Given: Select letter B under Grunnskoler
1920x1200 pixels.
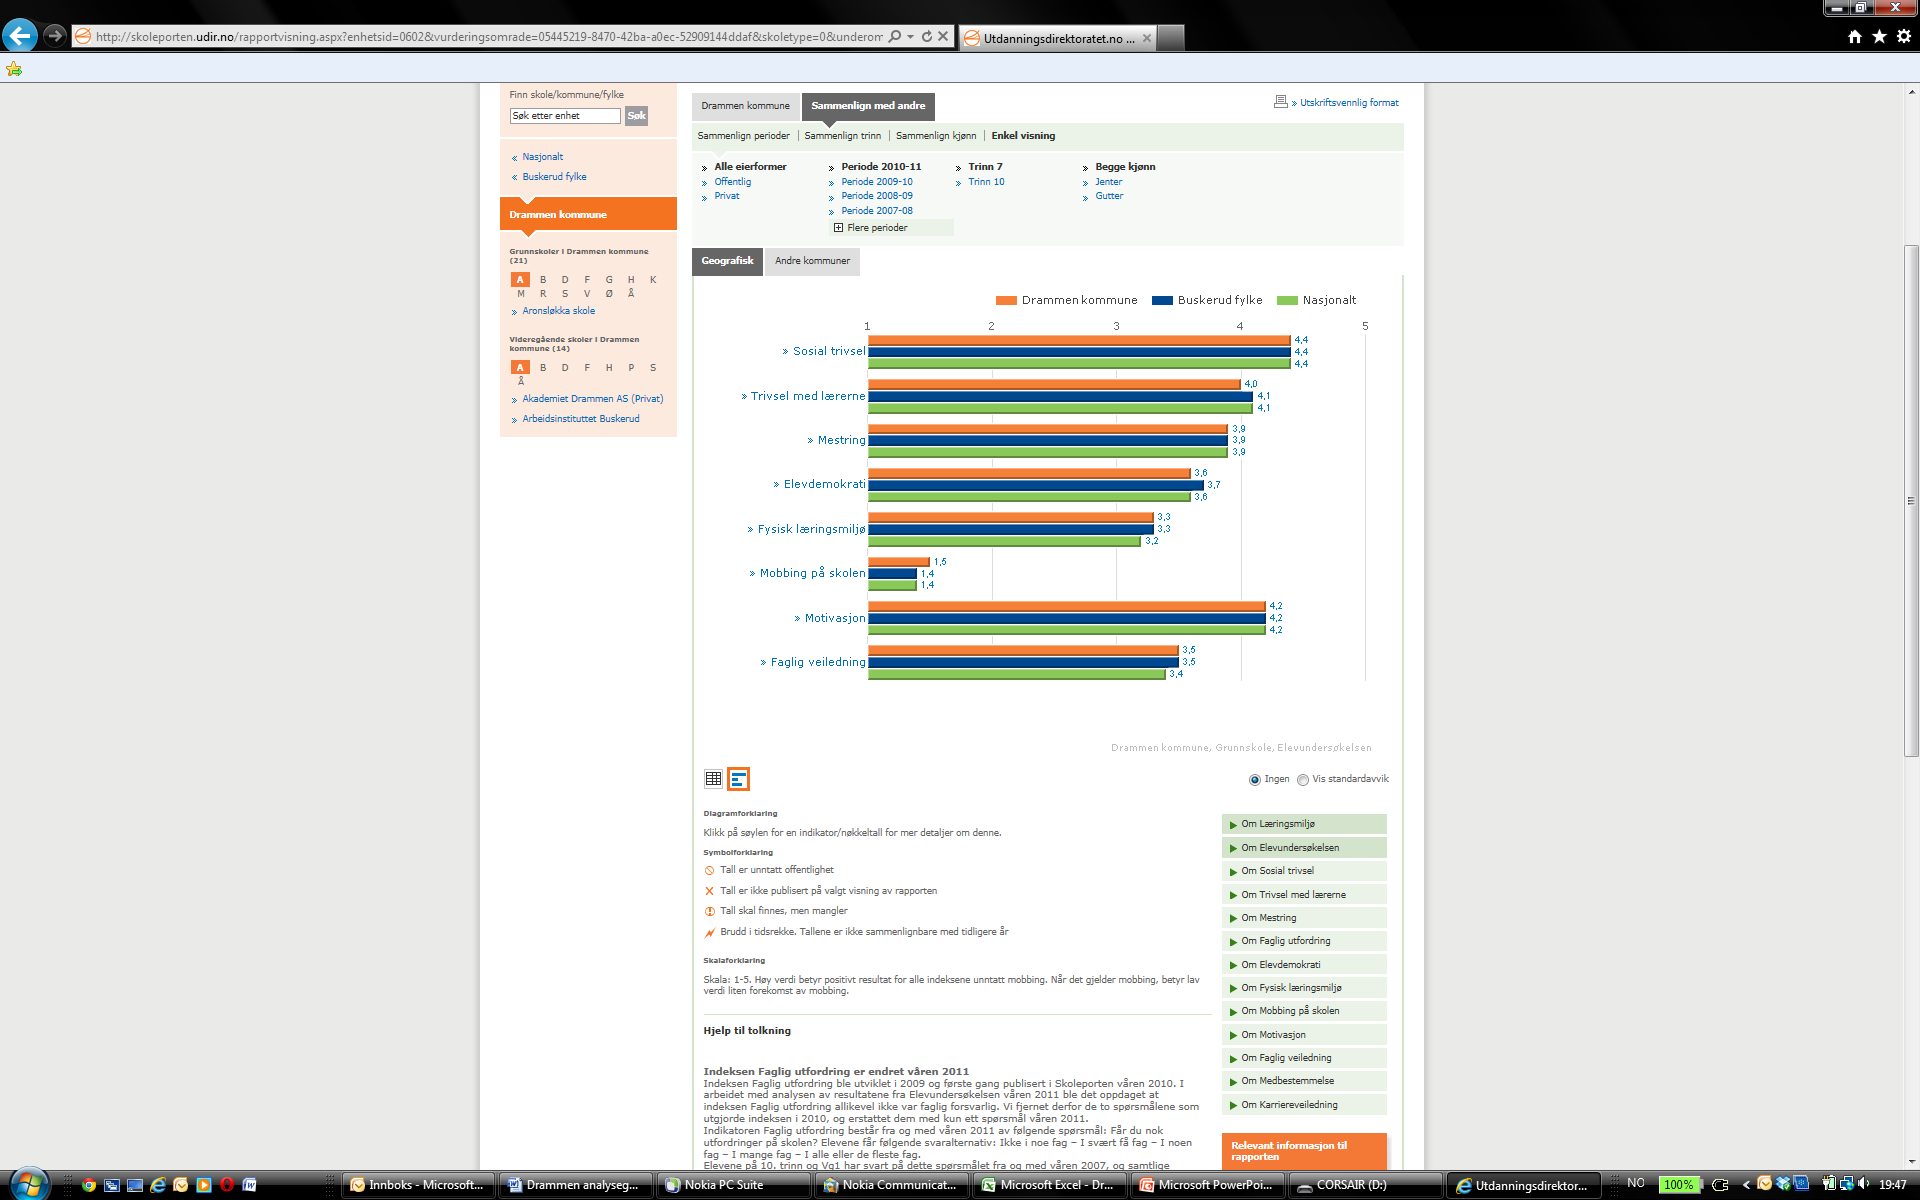Looking at the screenshot, I should 543,280.
